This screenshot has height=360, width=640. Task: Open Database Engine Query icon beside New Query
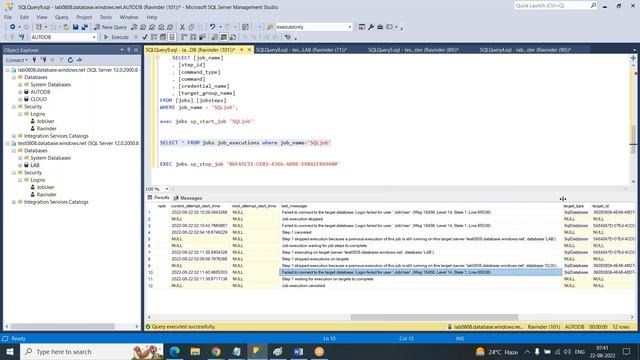pos(134,27)
